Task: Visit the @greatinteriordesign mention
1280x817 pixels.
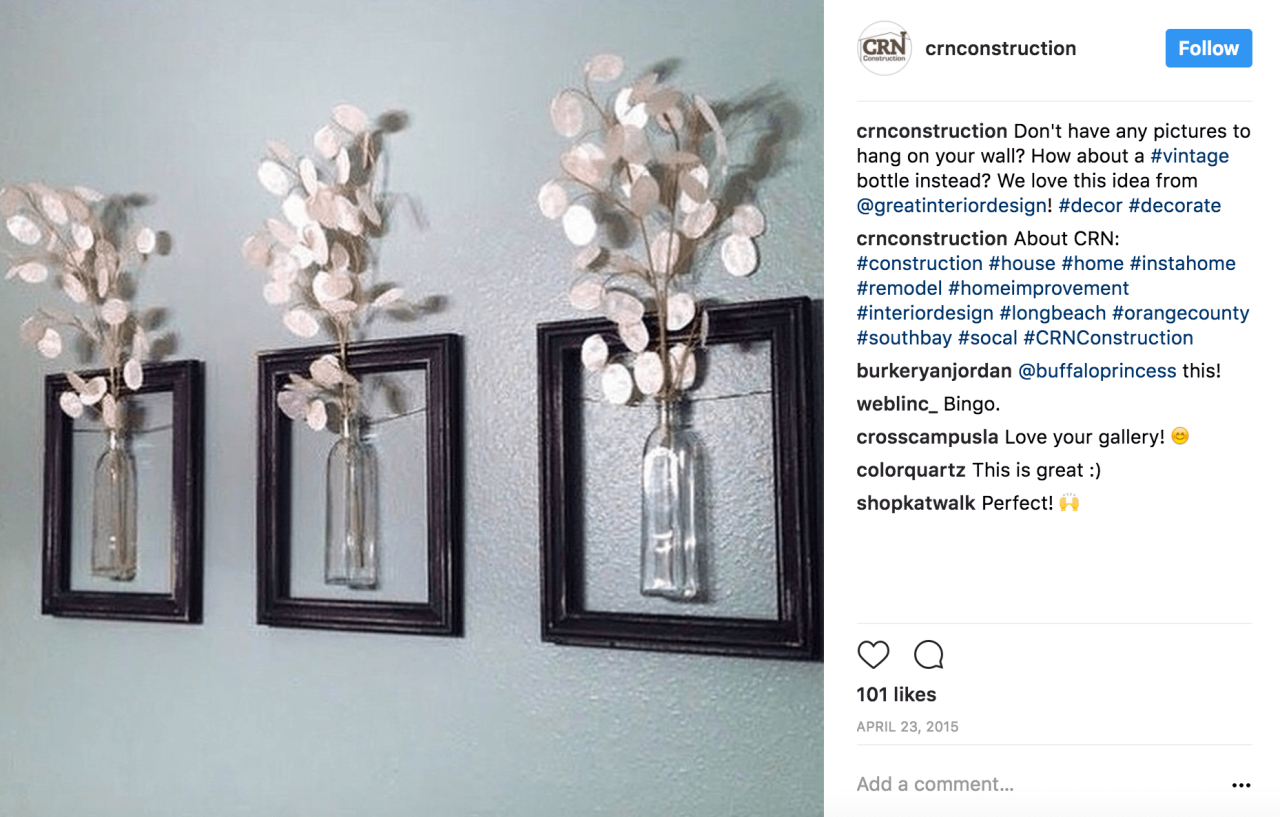Action: pyautogui.click(x=951, y=206)
